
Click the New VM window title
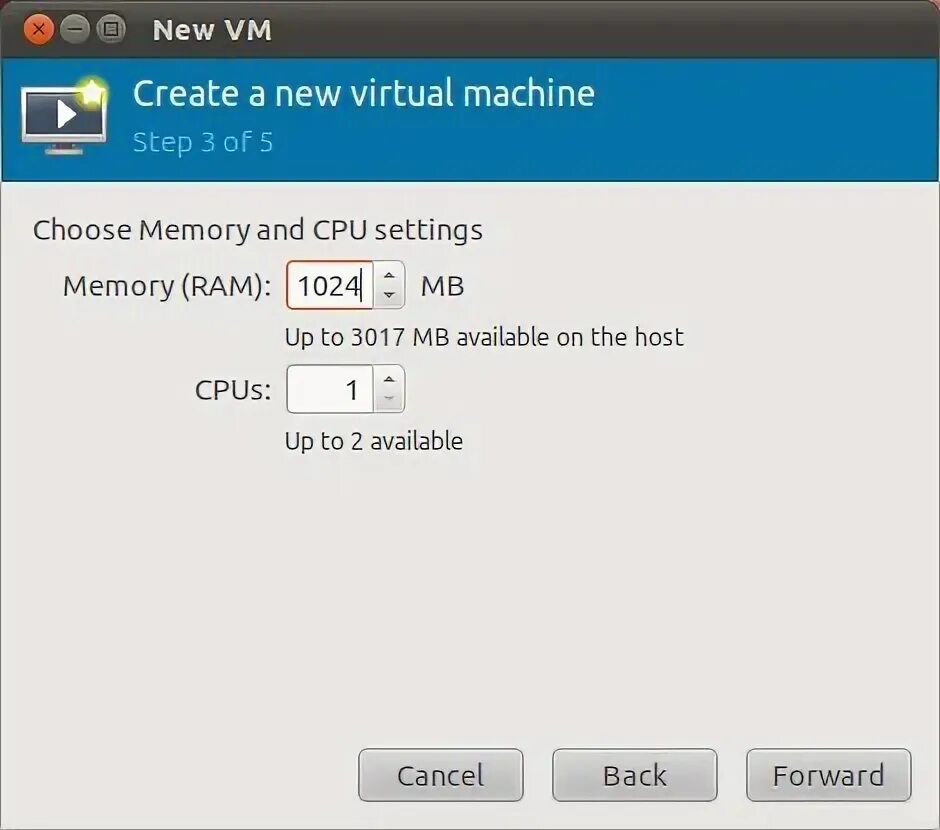coord(212,30)
